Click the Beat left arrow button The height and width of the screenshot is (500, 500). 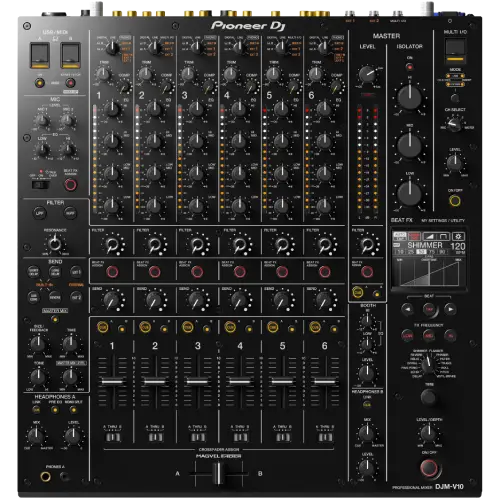pos(407,309)
